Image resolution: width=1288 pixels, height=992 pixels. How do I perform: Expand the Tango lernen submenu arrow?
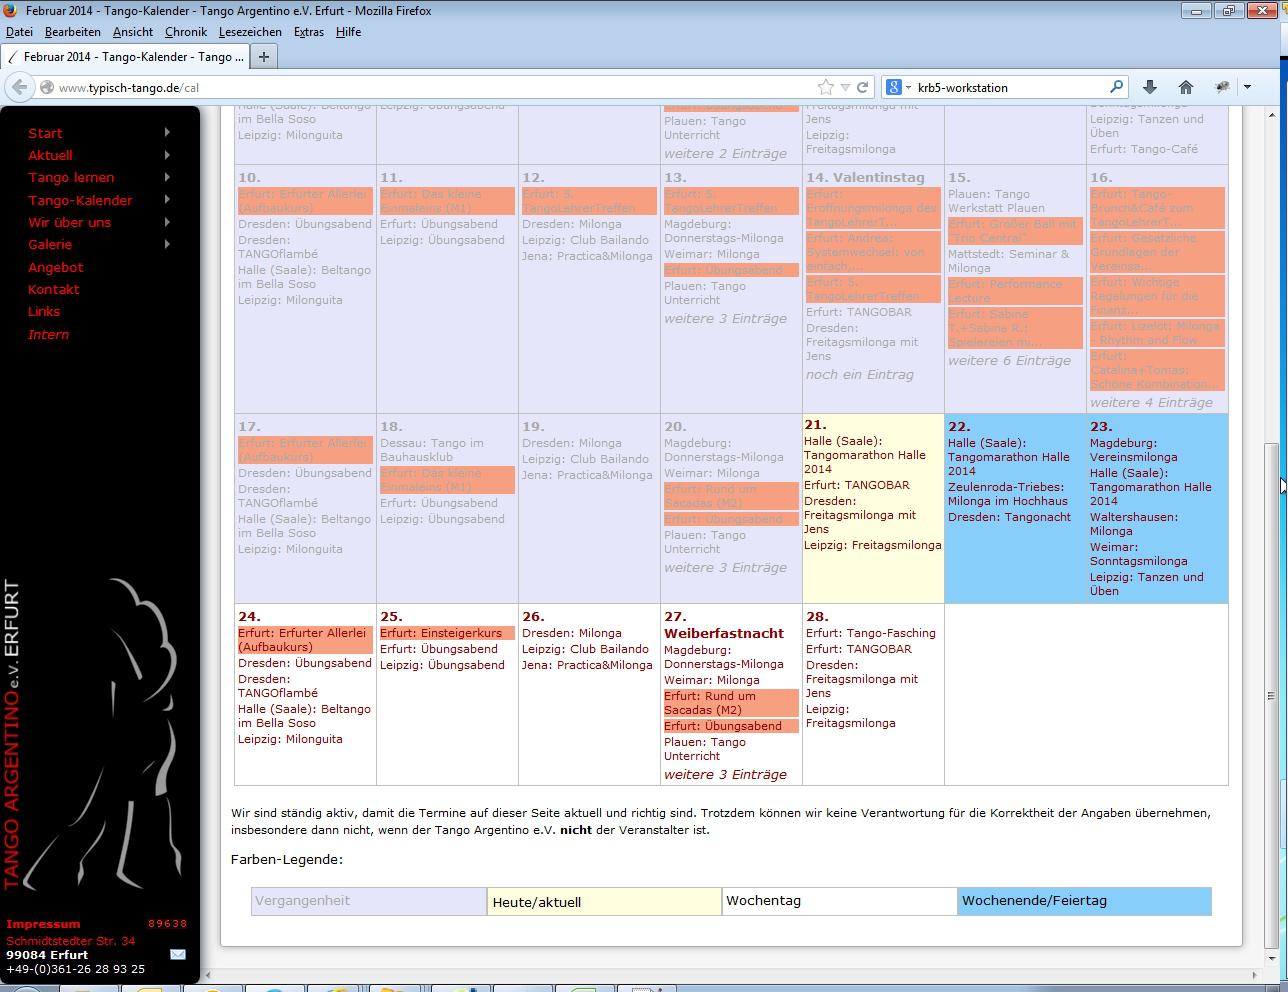tap(167, 177)
